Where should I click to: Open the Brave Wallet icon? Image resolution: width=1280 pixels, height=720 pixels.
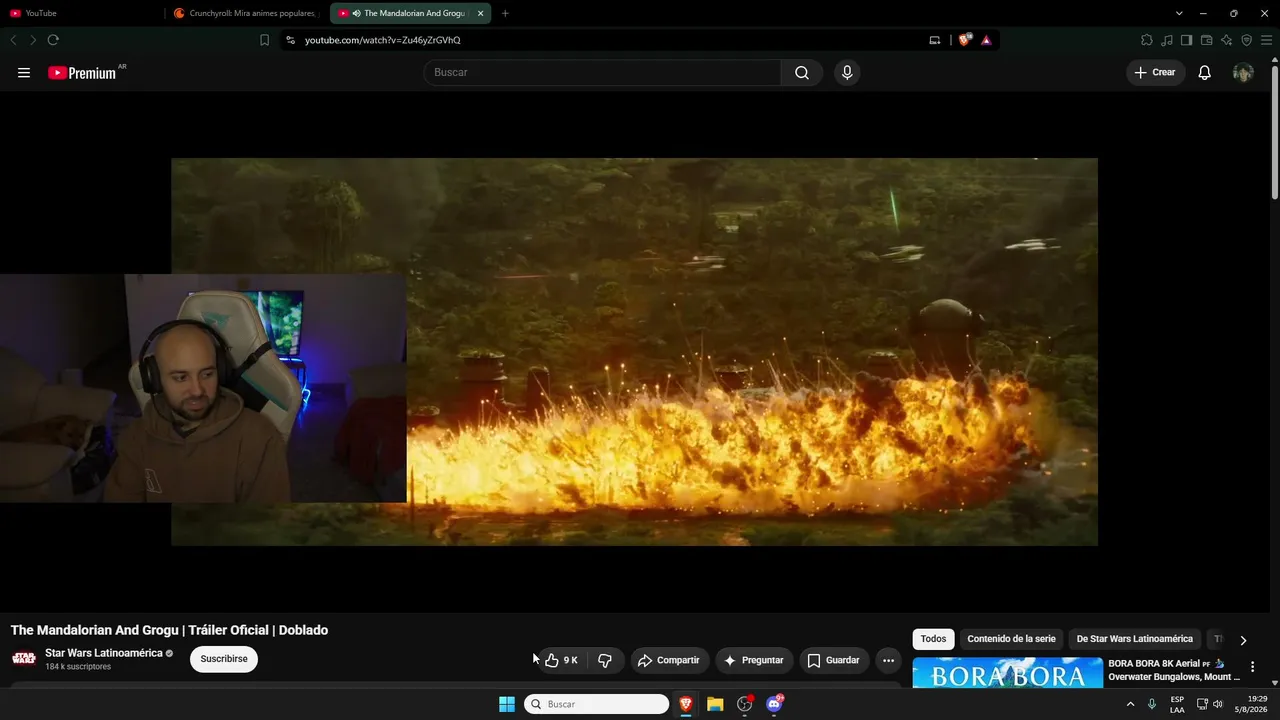(x=1206, y=40)
